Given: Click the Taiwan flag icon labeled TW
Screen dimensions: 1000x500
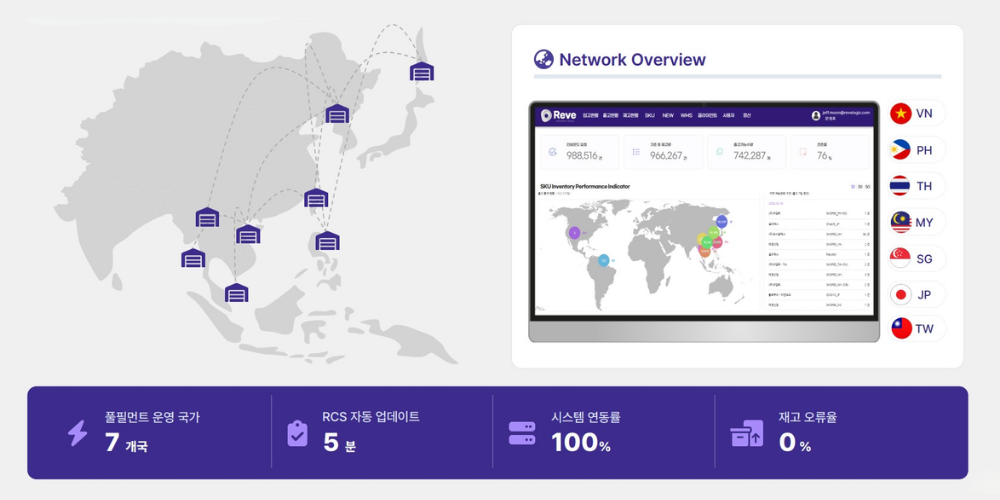Looking at the screenshot, I should (901, 328).
